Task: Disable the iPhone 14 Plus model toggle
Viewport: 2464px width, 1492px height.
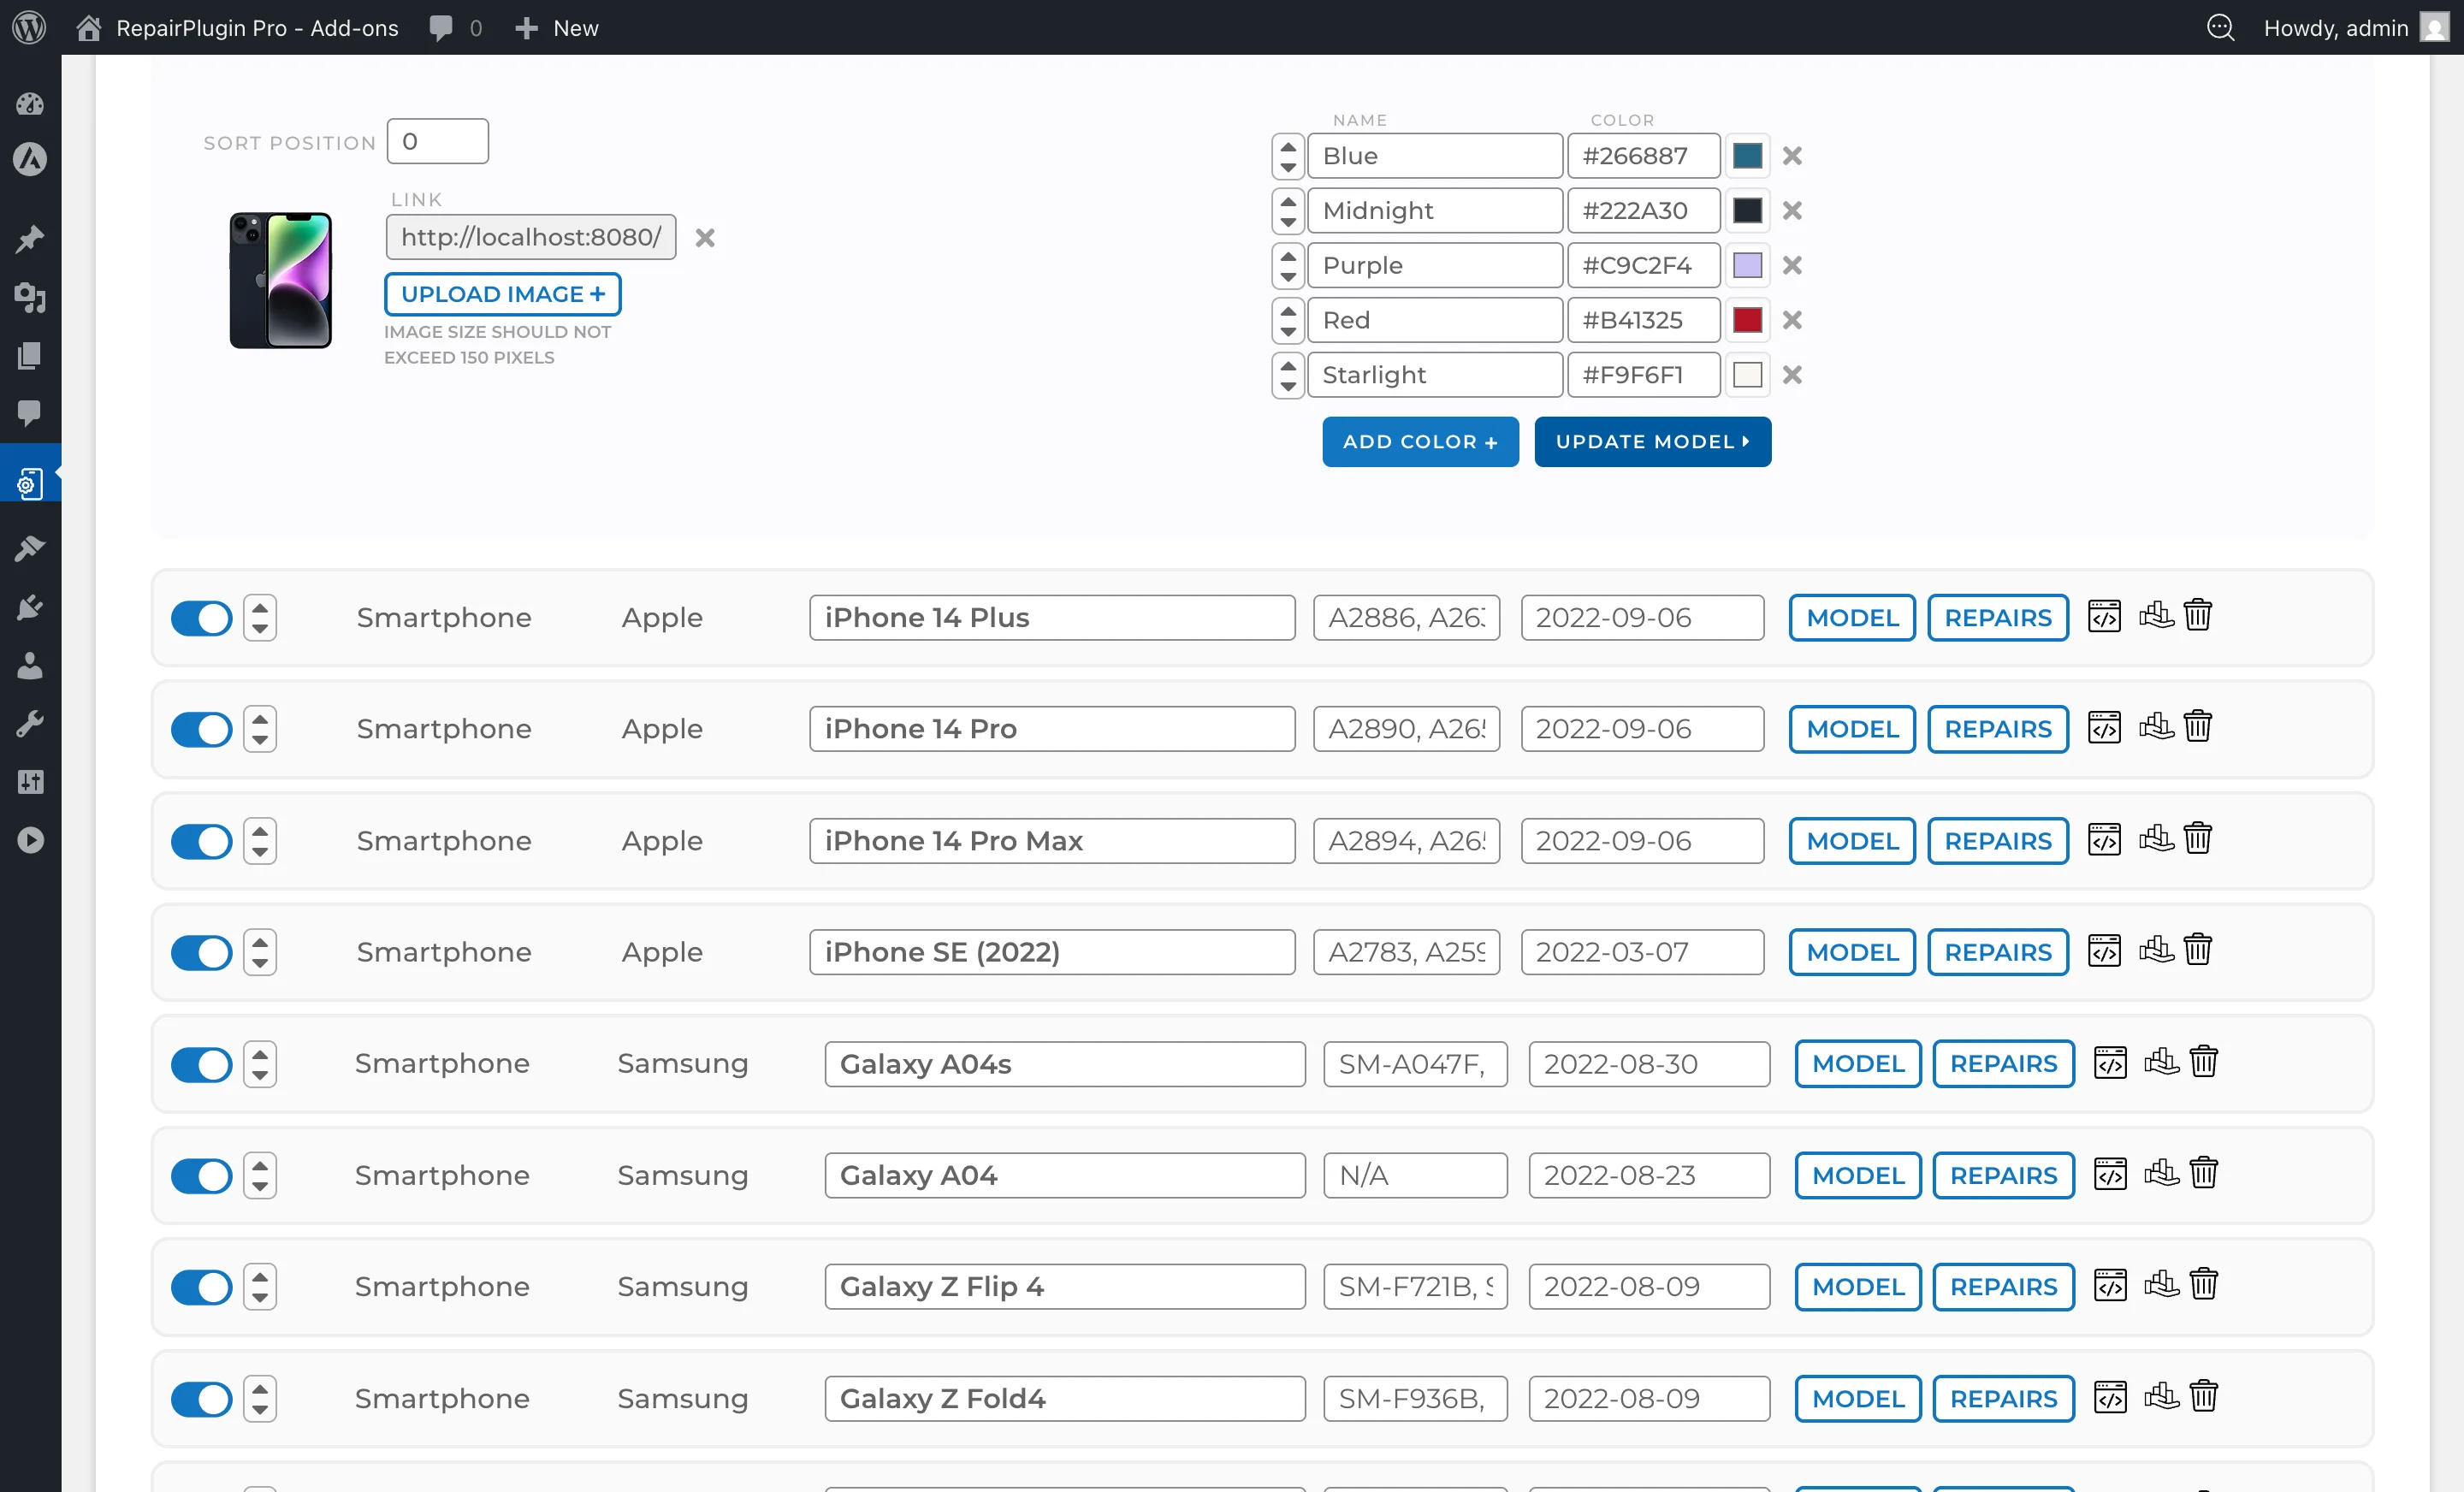Action: (200, 618)
